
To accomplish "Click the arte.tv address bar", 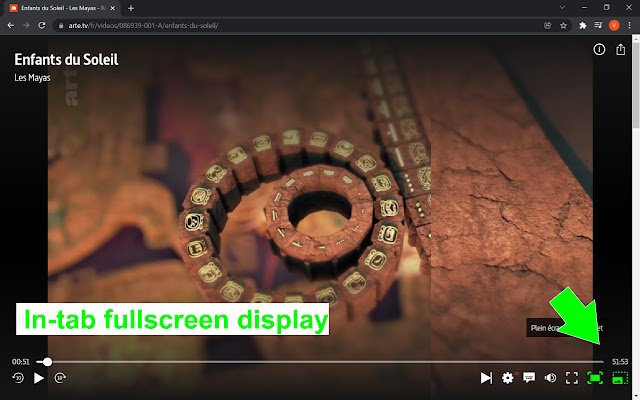I will [310, 25].
